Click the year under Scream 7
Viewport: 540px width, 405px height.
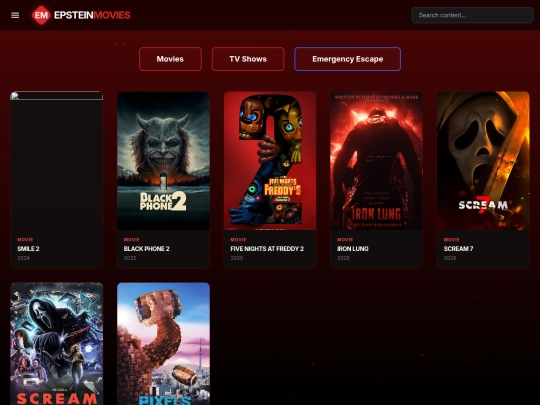(450, 258)
